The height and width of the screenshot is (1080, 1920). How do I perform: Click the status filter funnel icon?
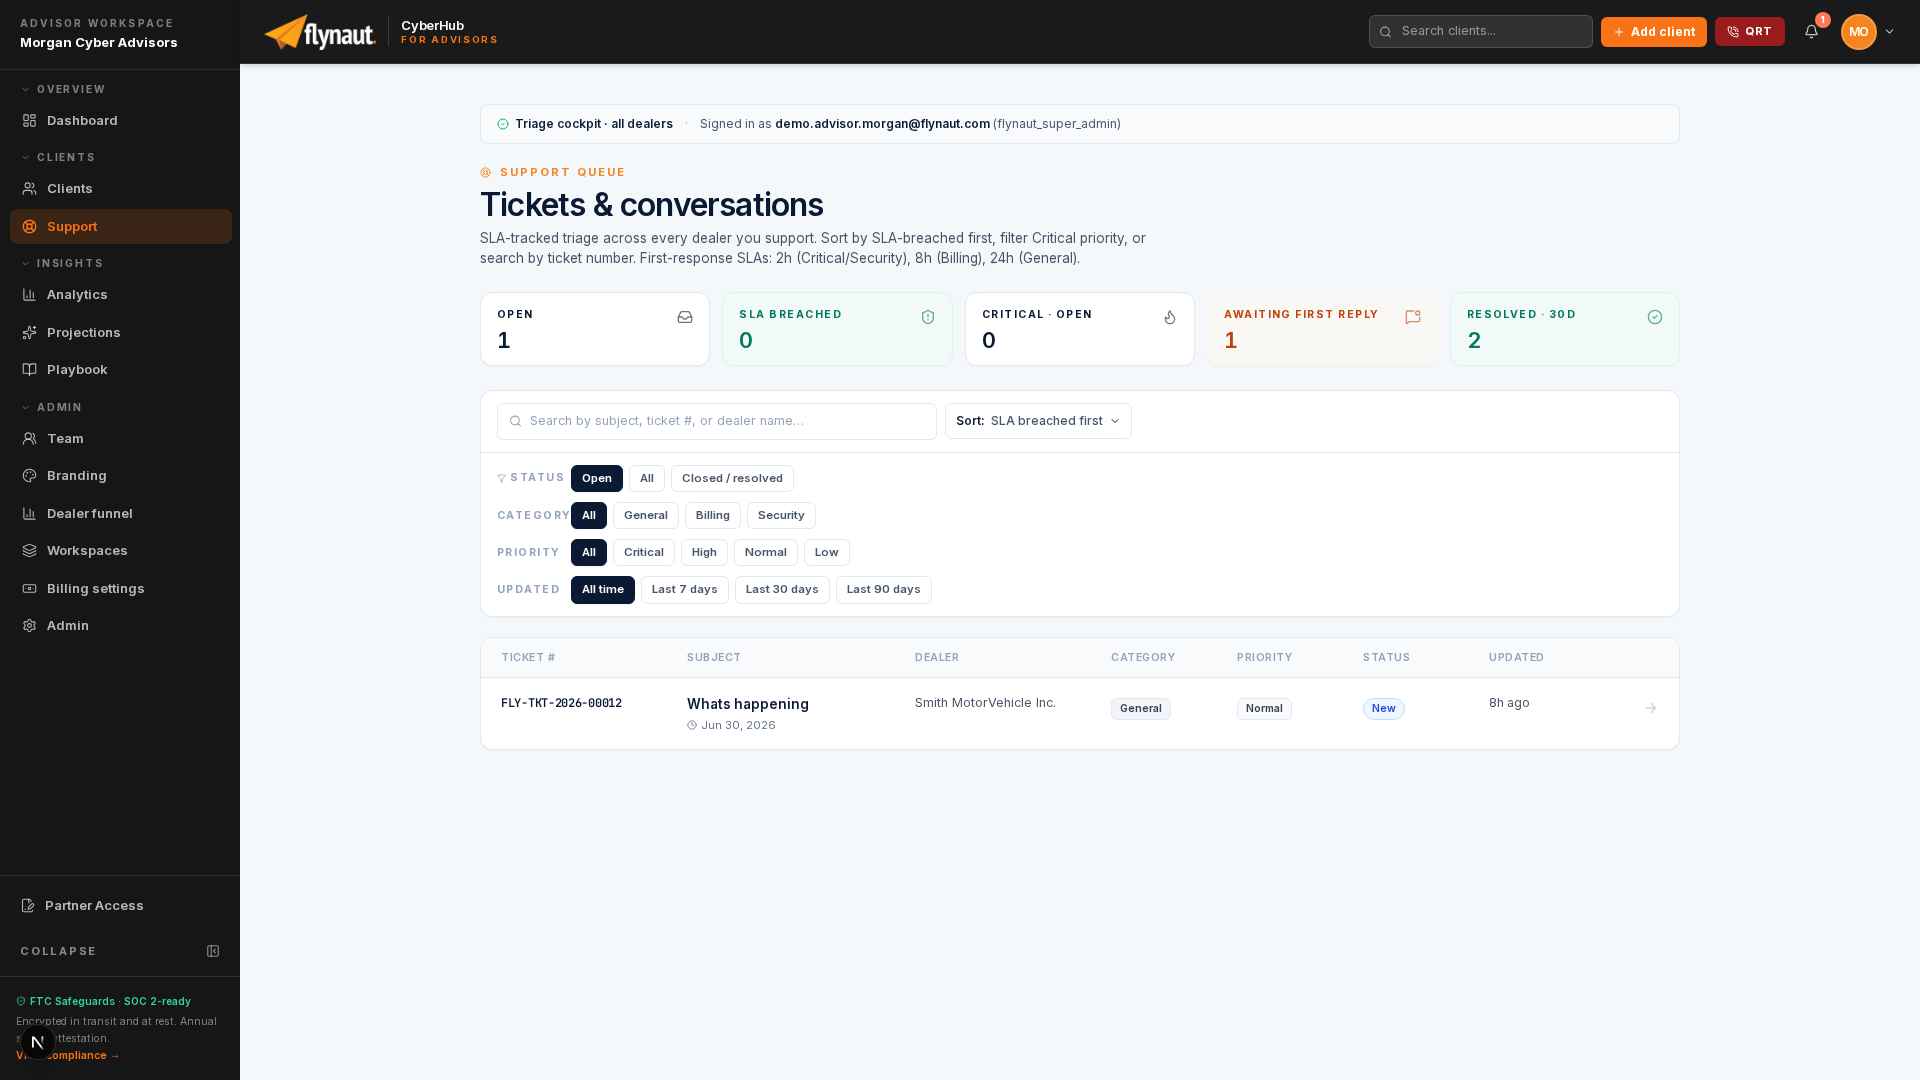pos(502,479)
